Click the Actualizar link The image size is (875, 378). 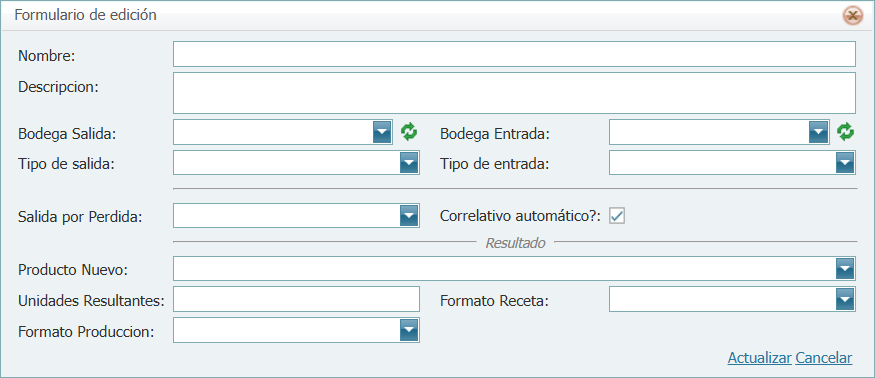click(x=759, y=358)
